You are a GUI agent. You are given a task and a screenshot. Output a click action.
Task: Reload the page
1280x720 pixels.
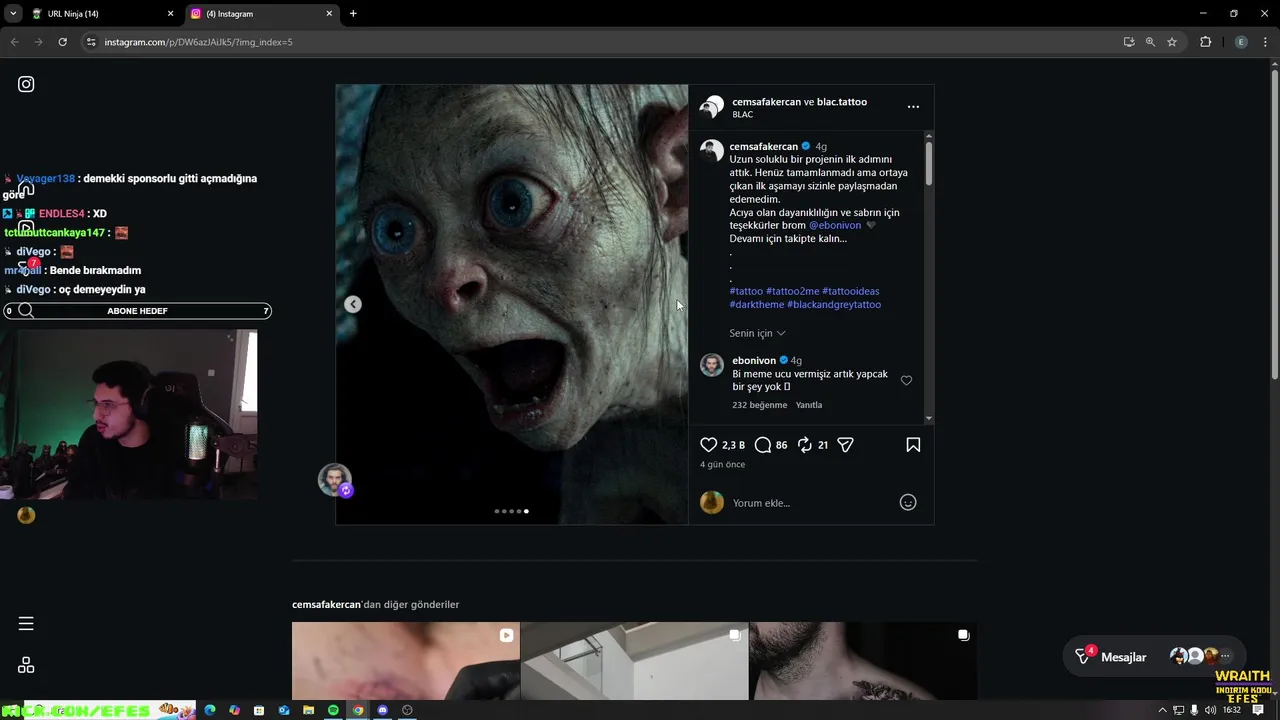62,42
